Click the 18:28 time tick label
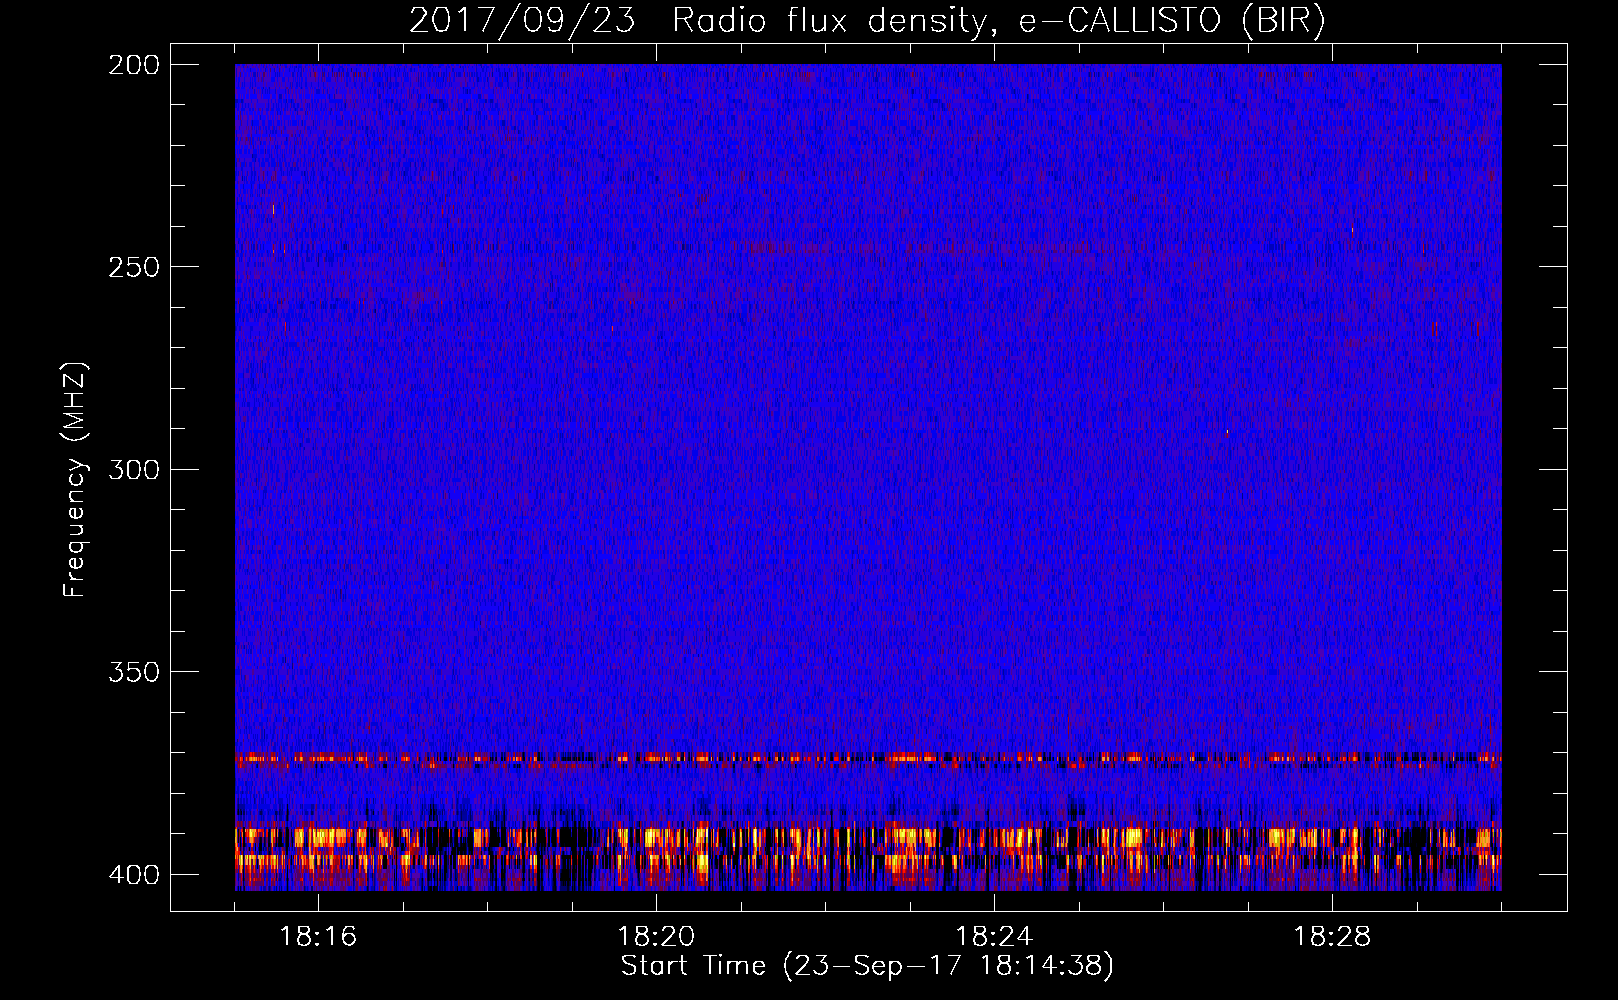The height and width of the screenshot is (1000, 1618). click(1332, 937)
